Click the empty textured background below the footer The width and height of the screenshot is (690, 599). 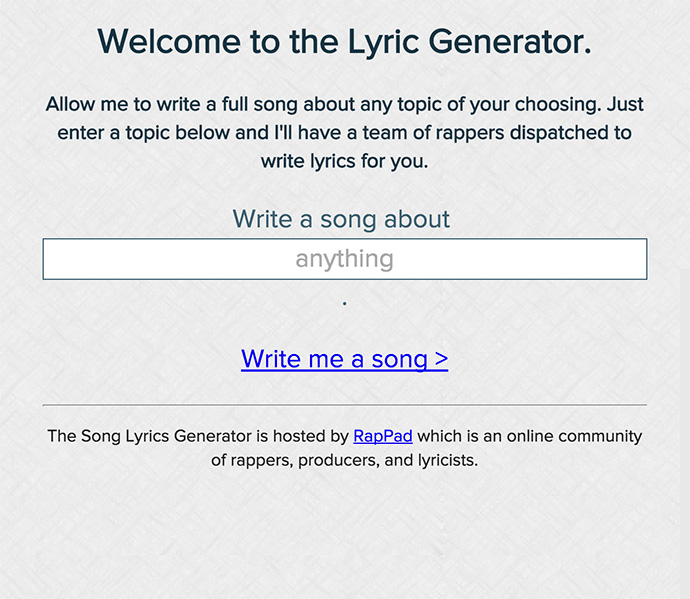pyautogui.click(x=345, y=533)
